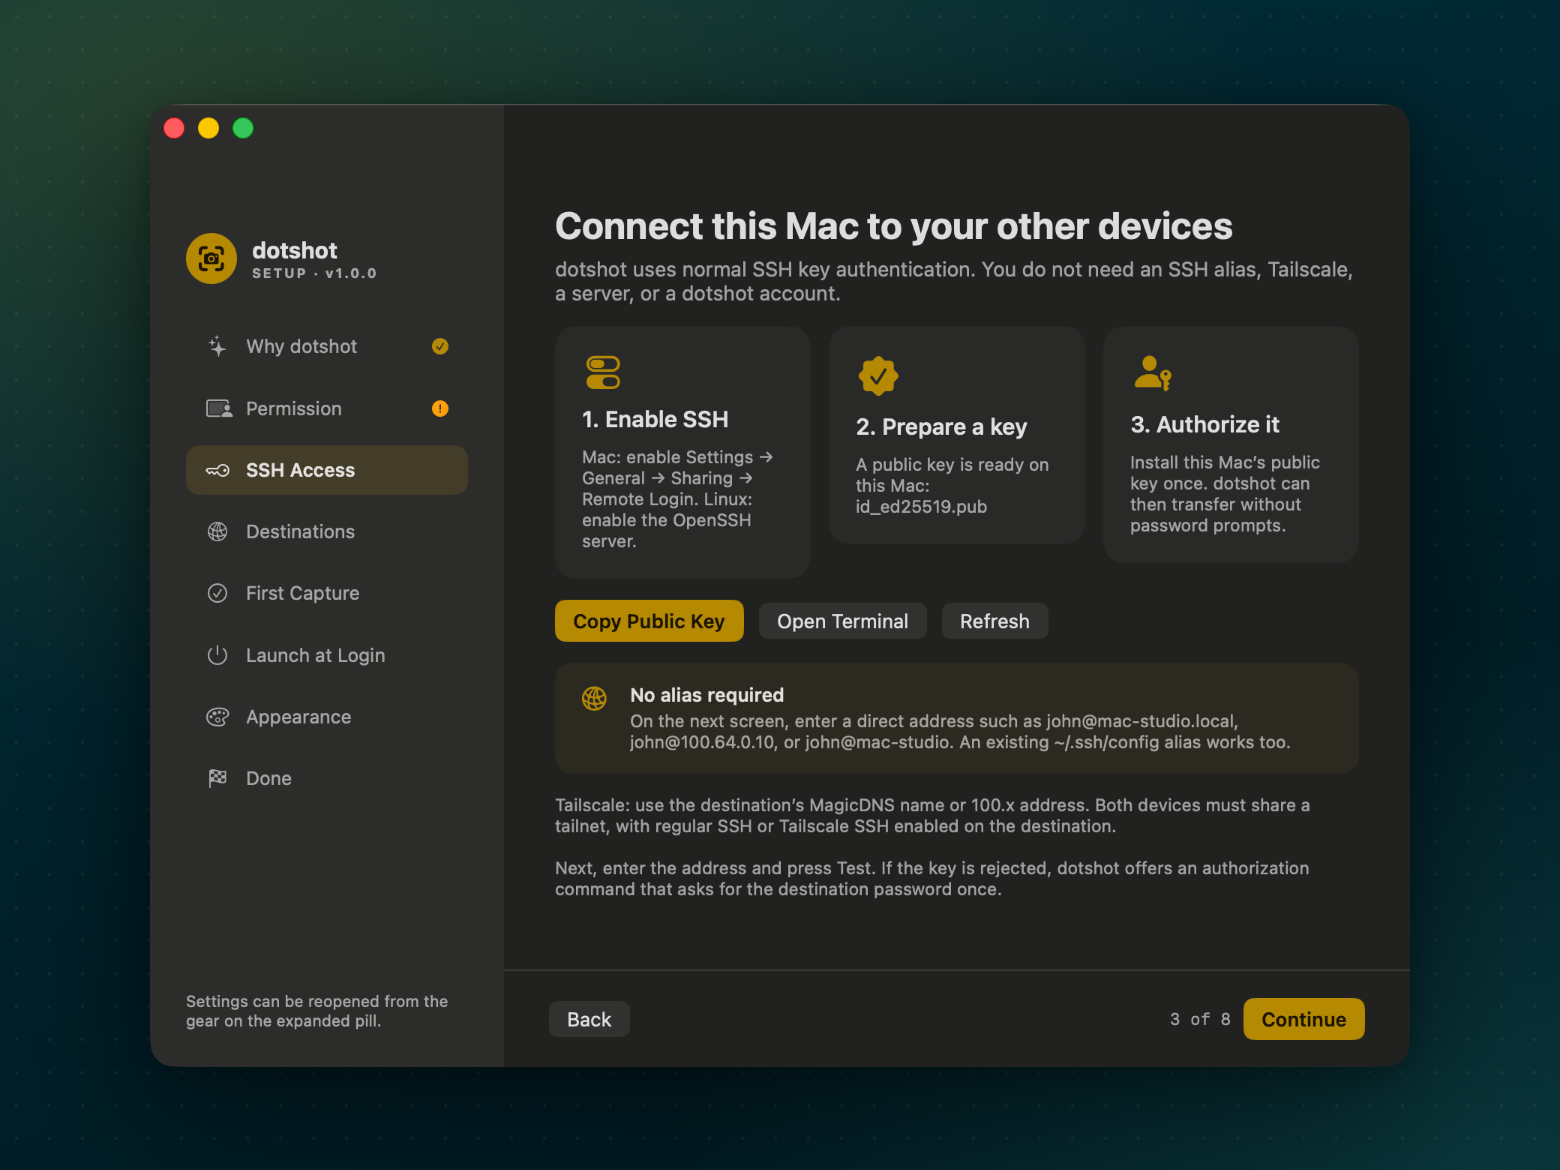Viewport: 1560px width, 1170px height.
Task: Open the First Capture step
Action: [327, 593]
